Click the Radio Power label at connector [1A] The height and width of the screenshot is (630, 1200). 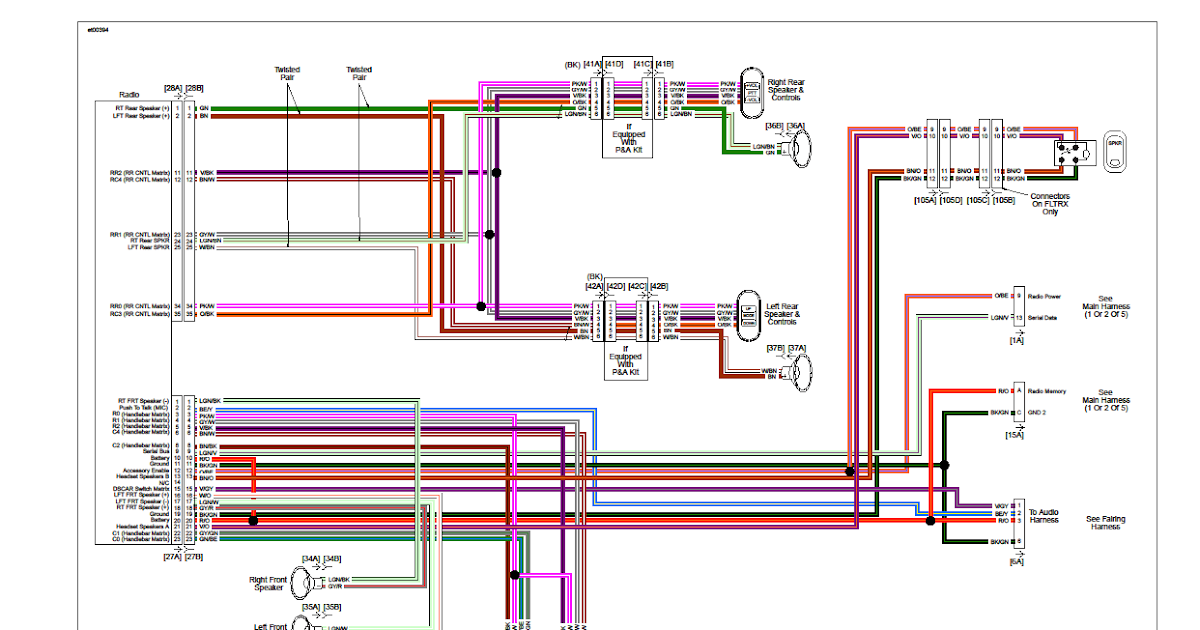pyautogui.click(x=1045, y=297)
